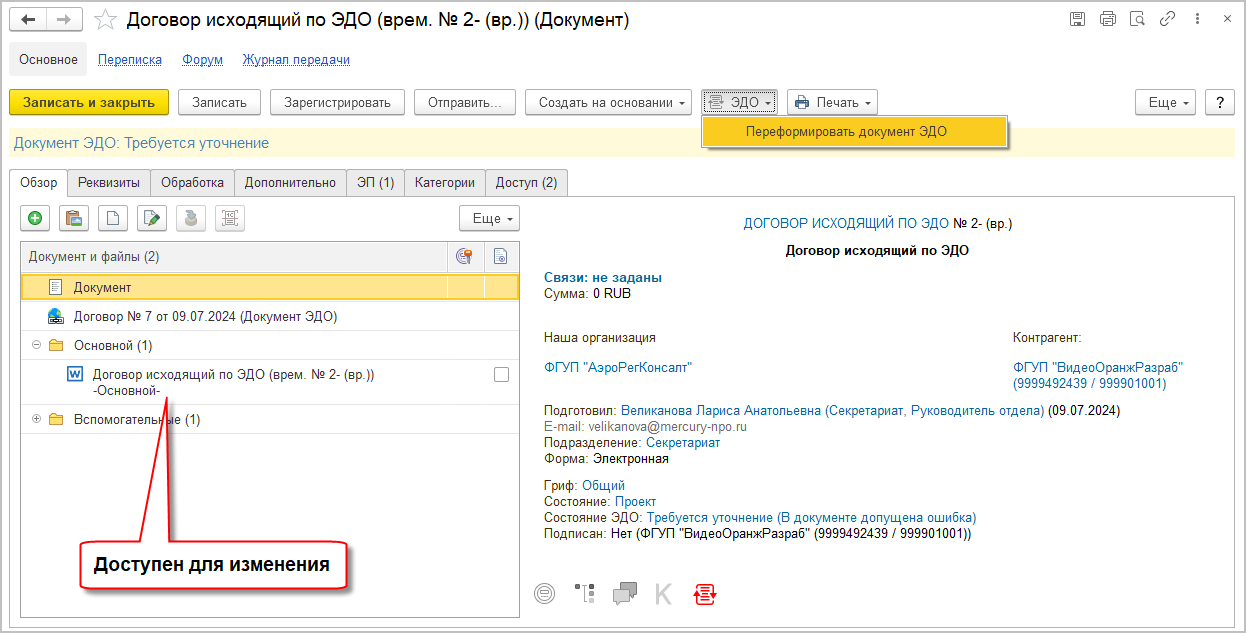Open the Печать dropdown menu

[832, 102]
